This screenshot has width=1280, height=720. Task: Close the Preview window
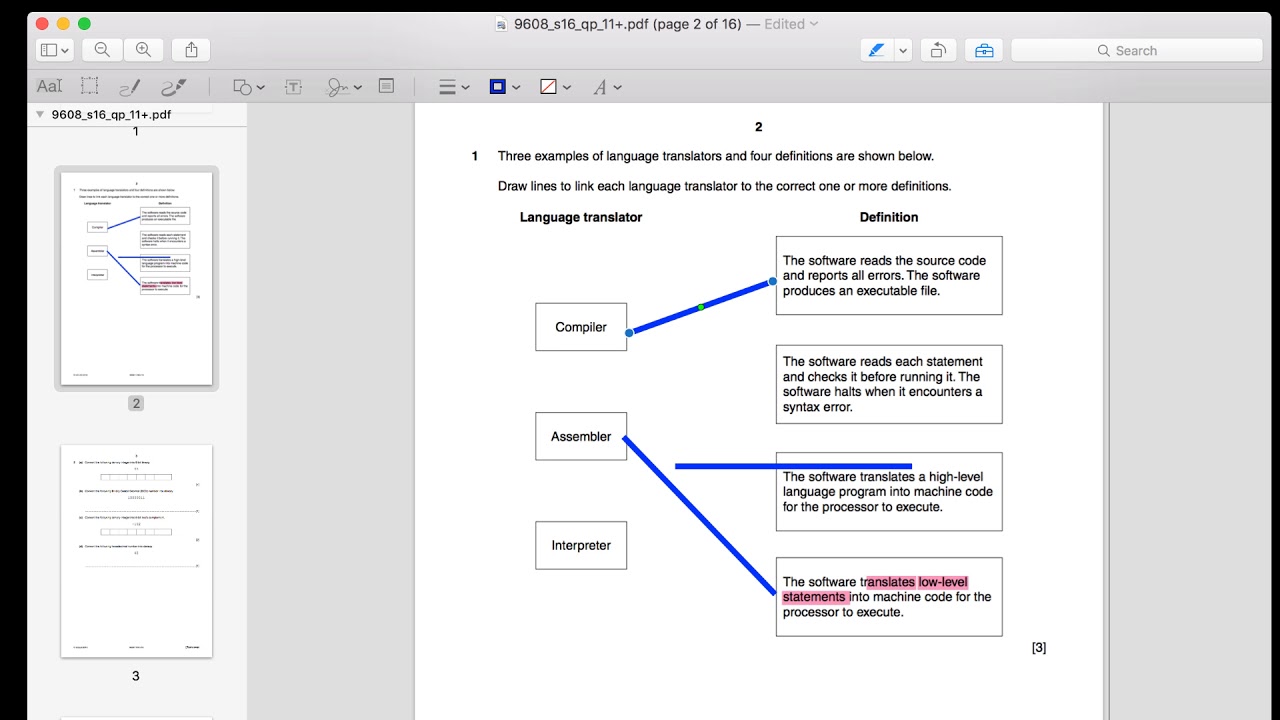[43, 24]
